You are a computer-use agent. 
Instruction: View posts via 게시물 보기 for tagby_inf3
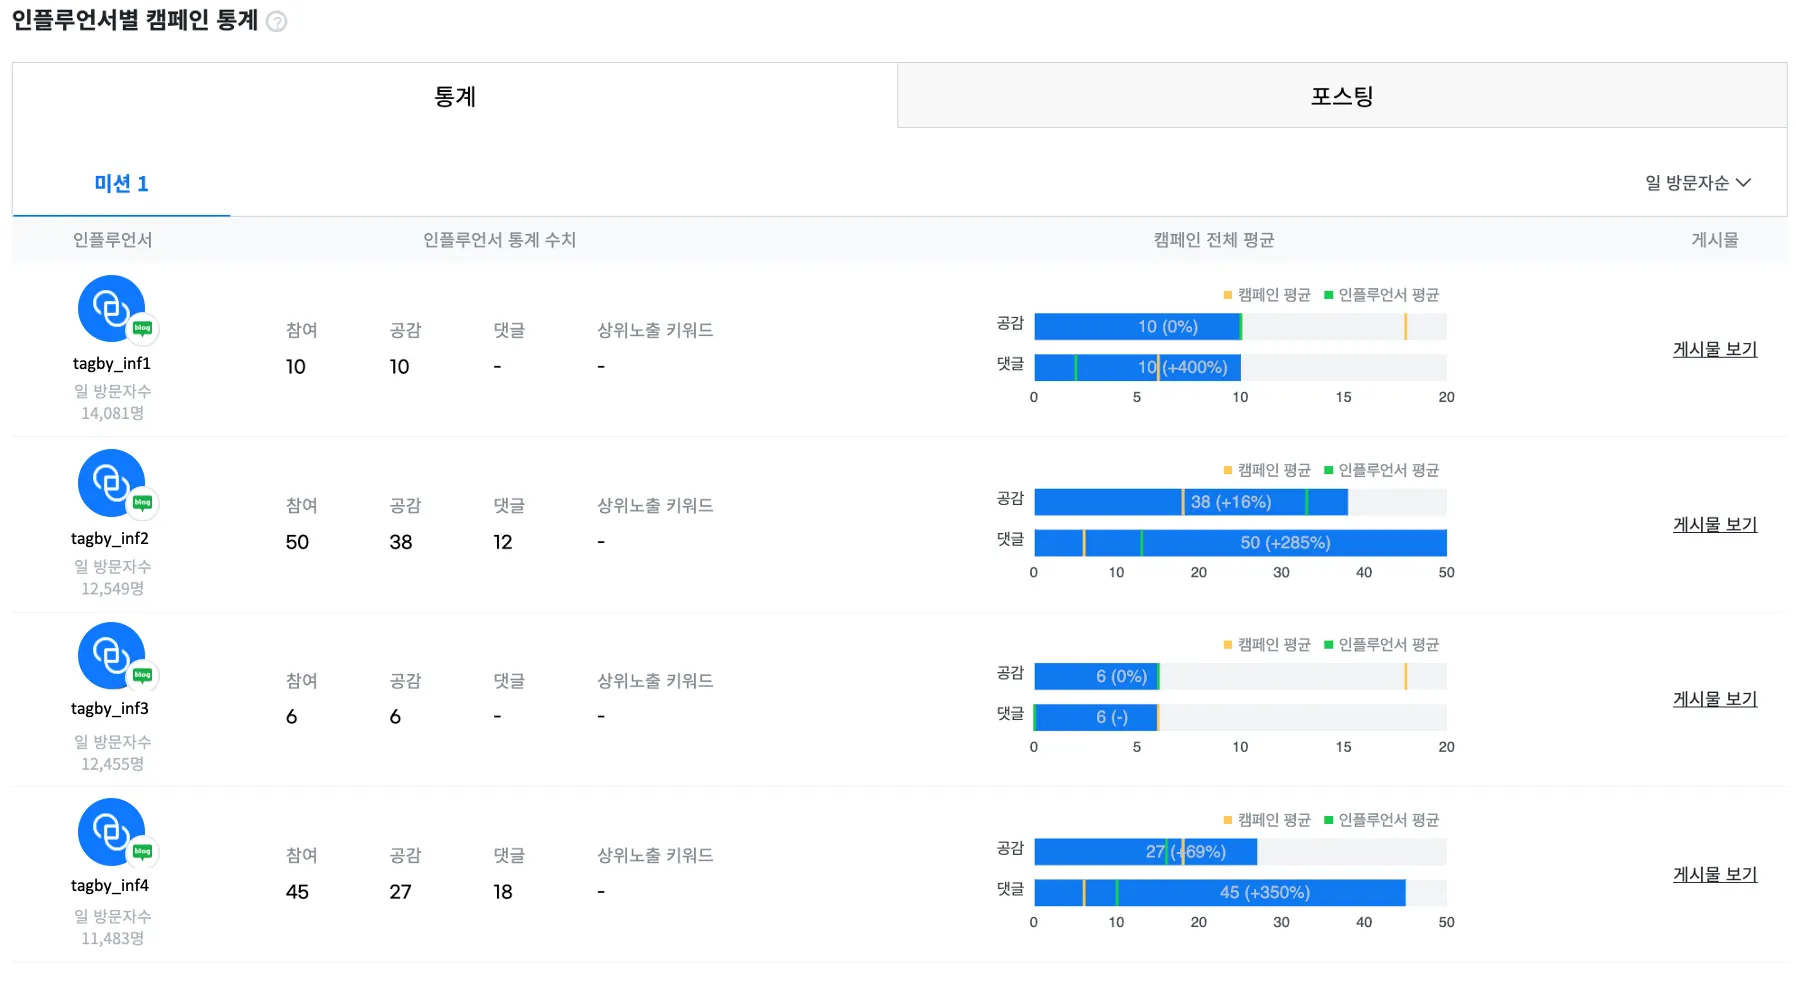(1714, 699)
